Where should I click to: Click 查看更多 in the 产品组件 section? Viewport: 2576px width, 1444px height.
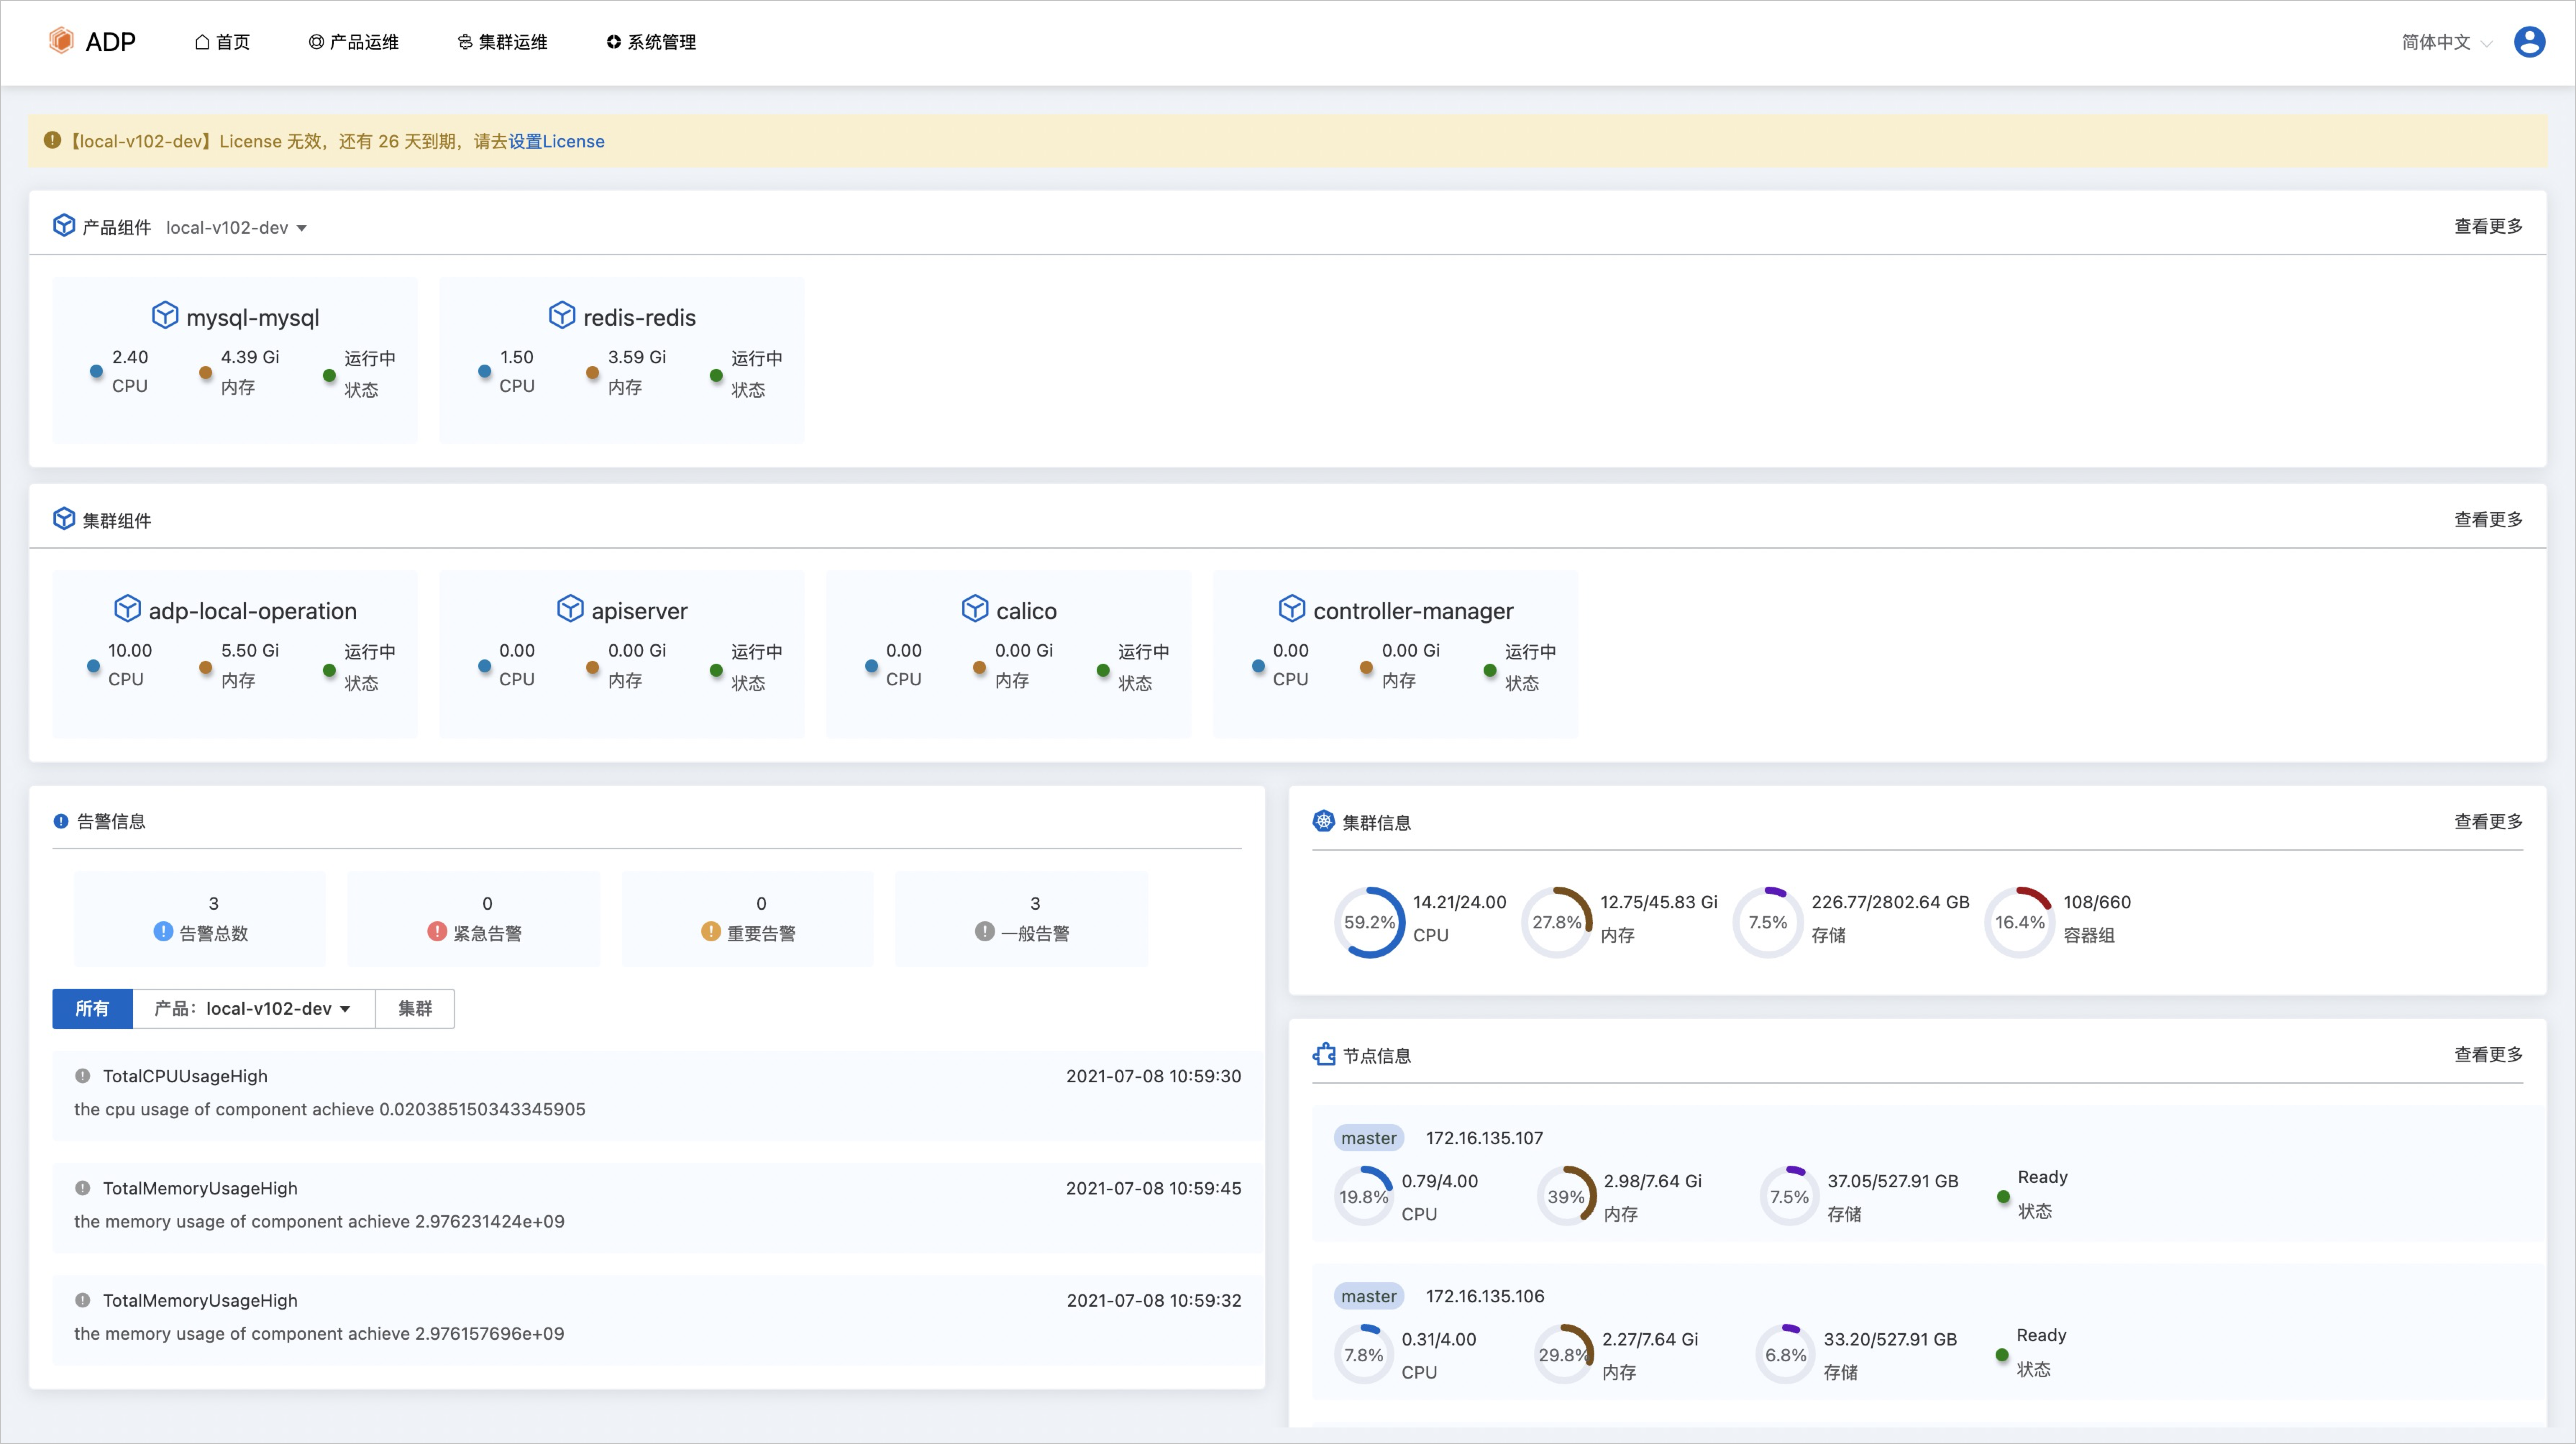tap(2488, 226)
